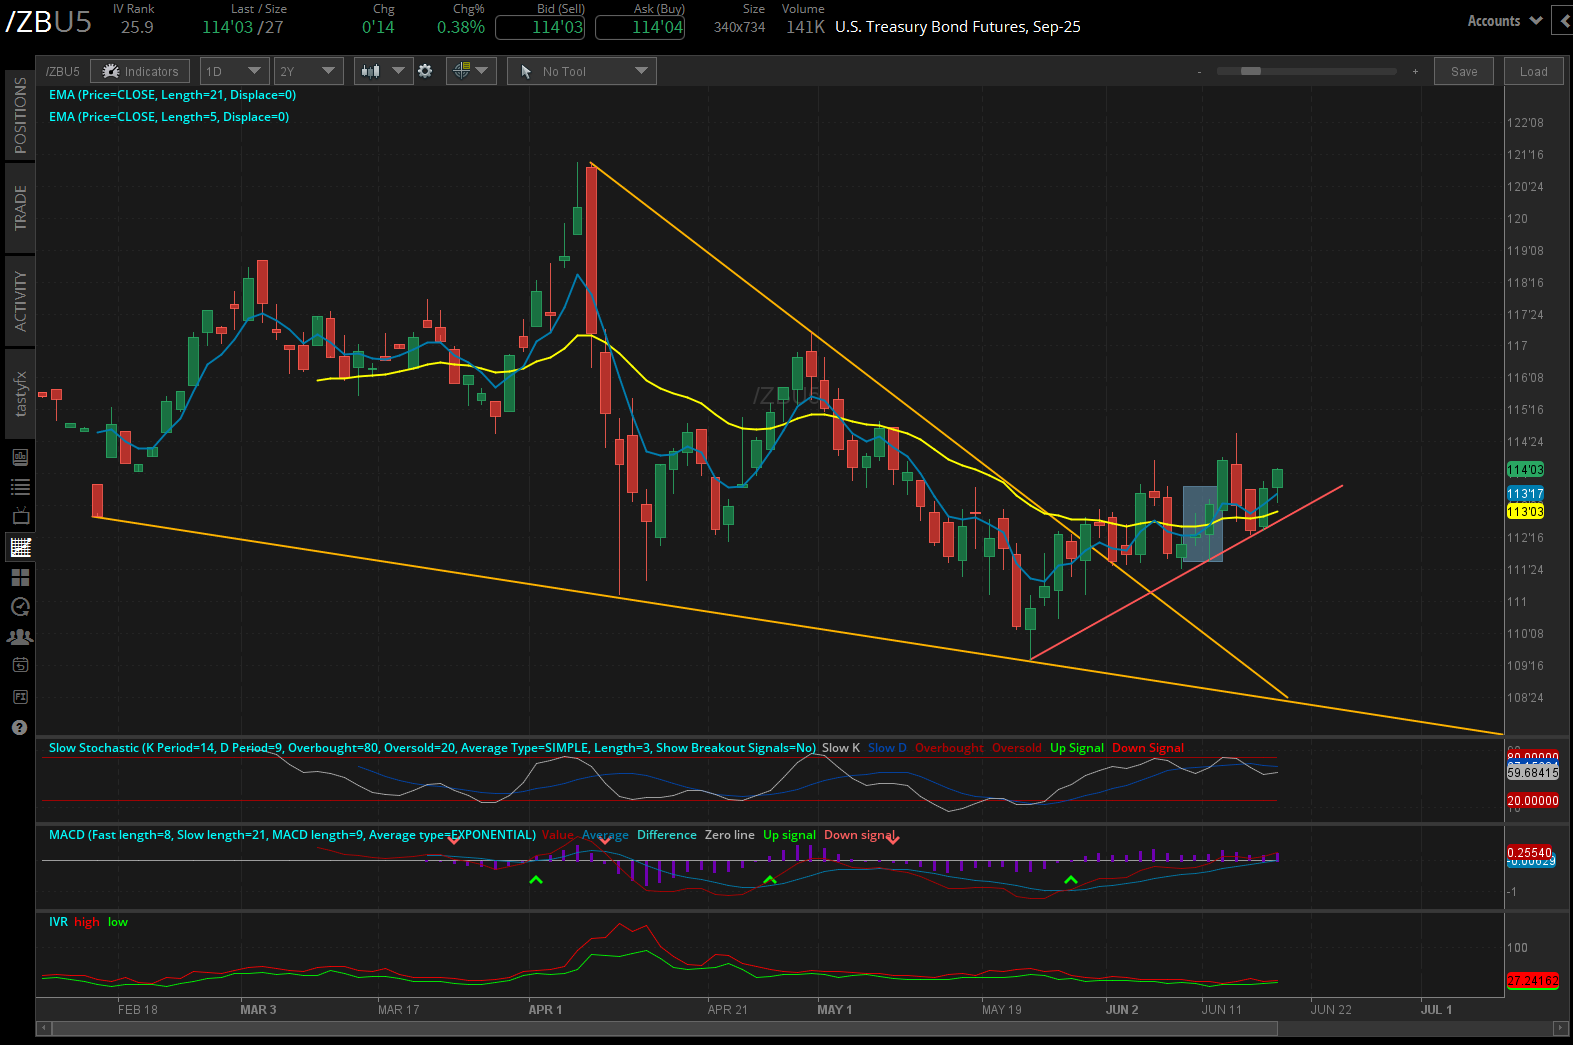
Task: Click the APR 1 date label
Action: coord(545,1009)
